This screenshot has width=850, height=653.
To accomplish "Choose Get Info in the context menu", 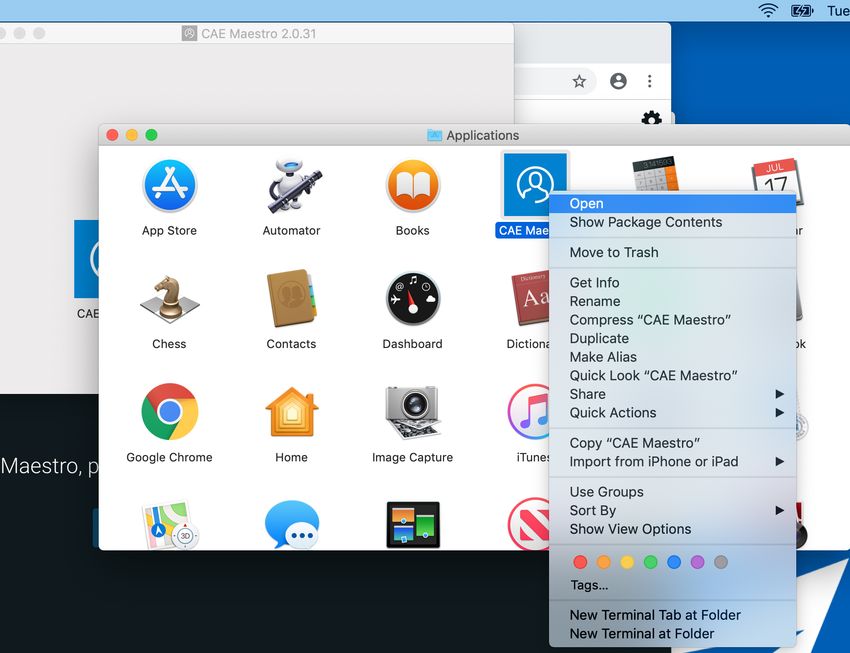I will (x=672, y=283).
